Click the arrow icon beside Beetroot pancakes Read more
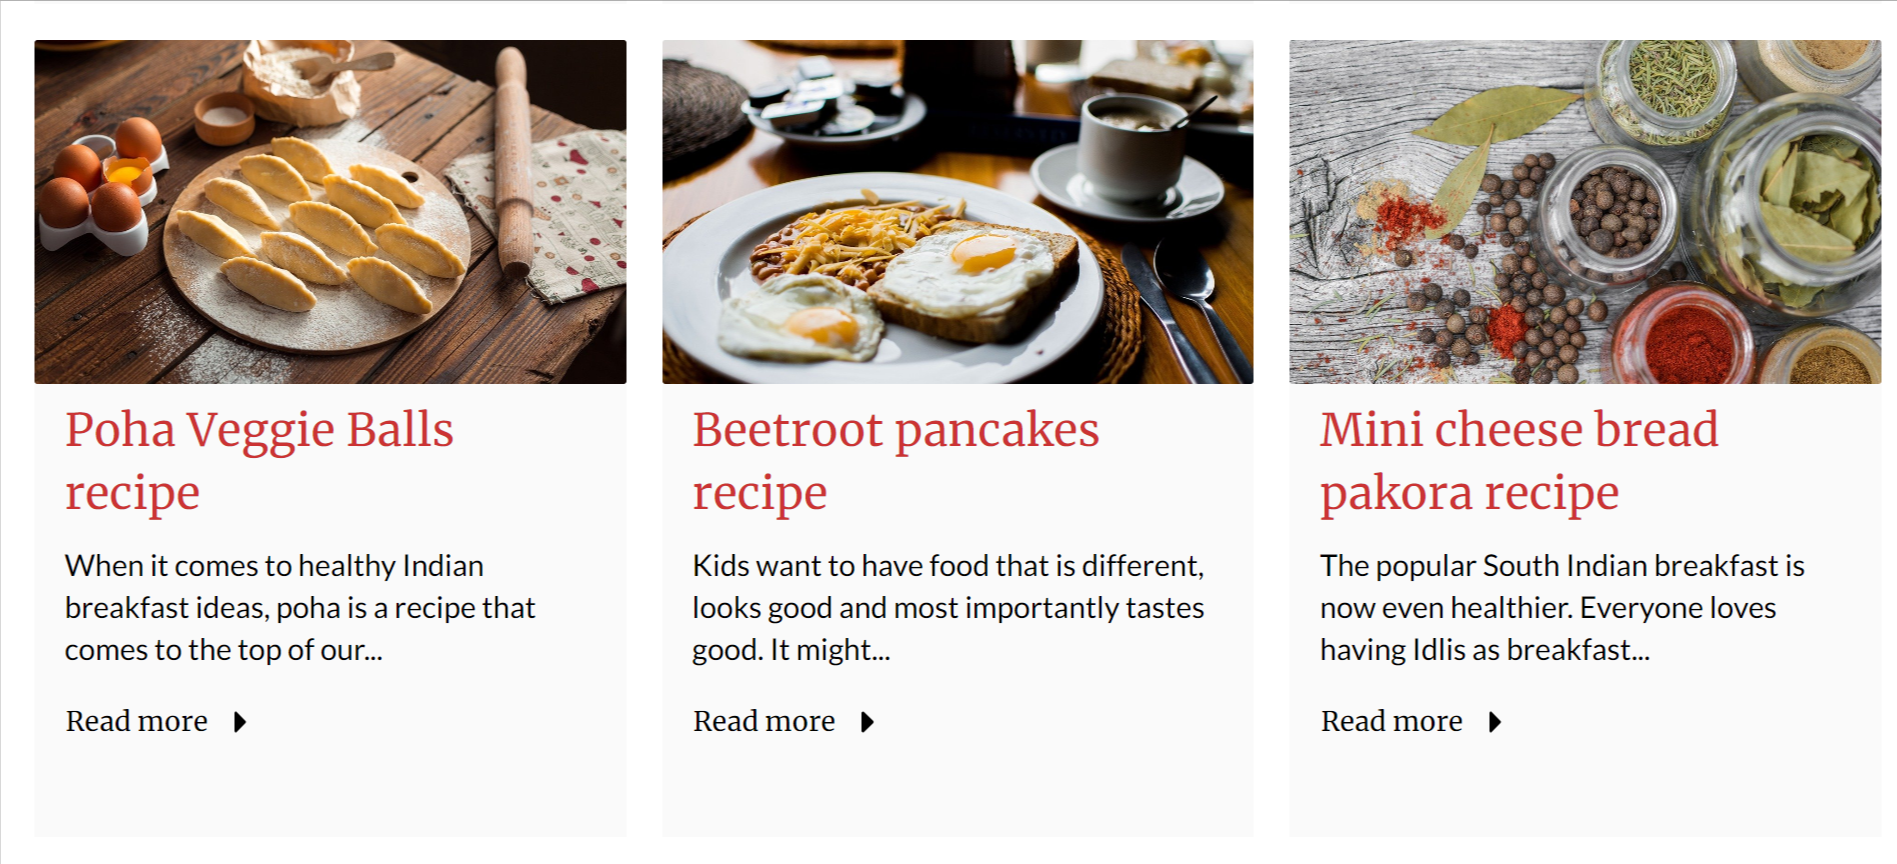The height and width of the screenshot is (864, 1897). point(867,722)
